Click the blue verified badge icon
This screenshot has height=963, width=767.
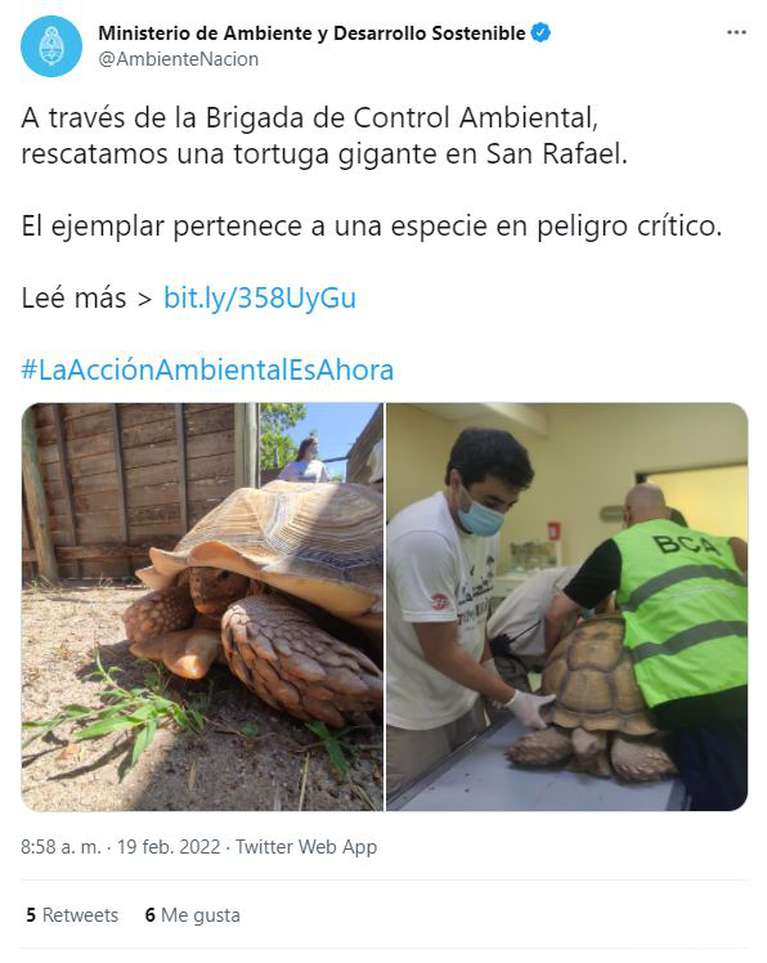click(x=540, y=33)
